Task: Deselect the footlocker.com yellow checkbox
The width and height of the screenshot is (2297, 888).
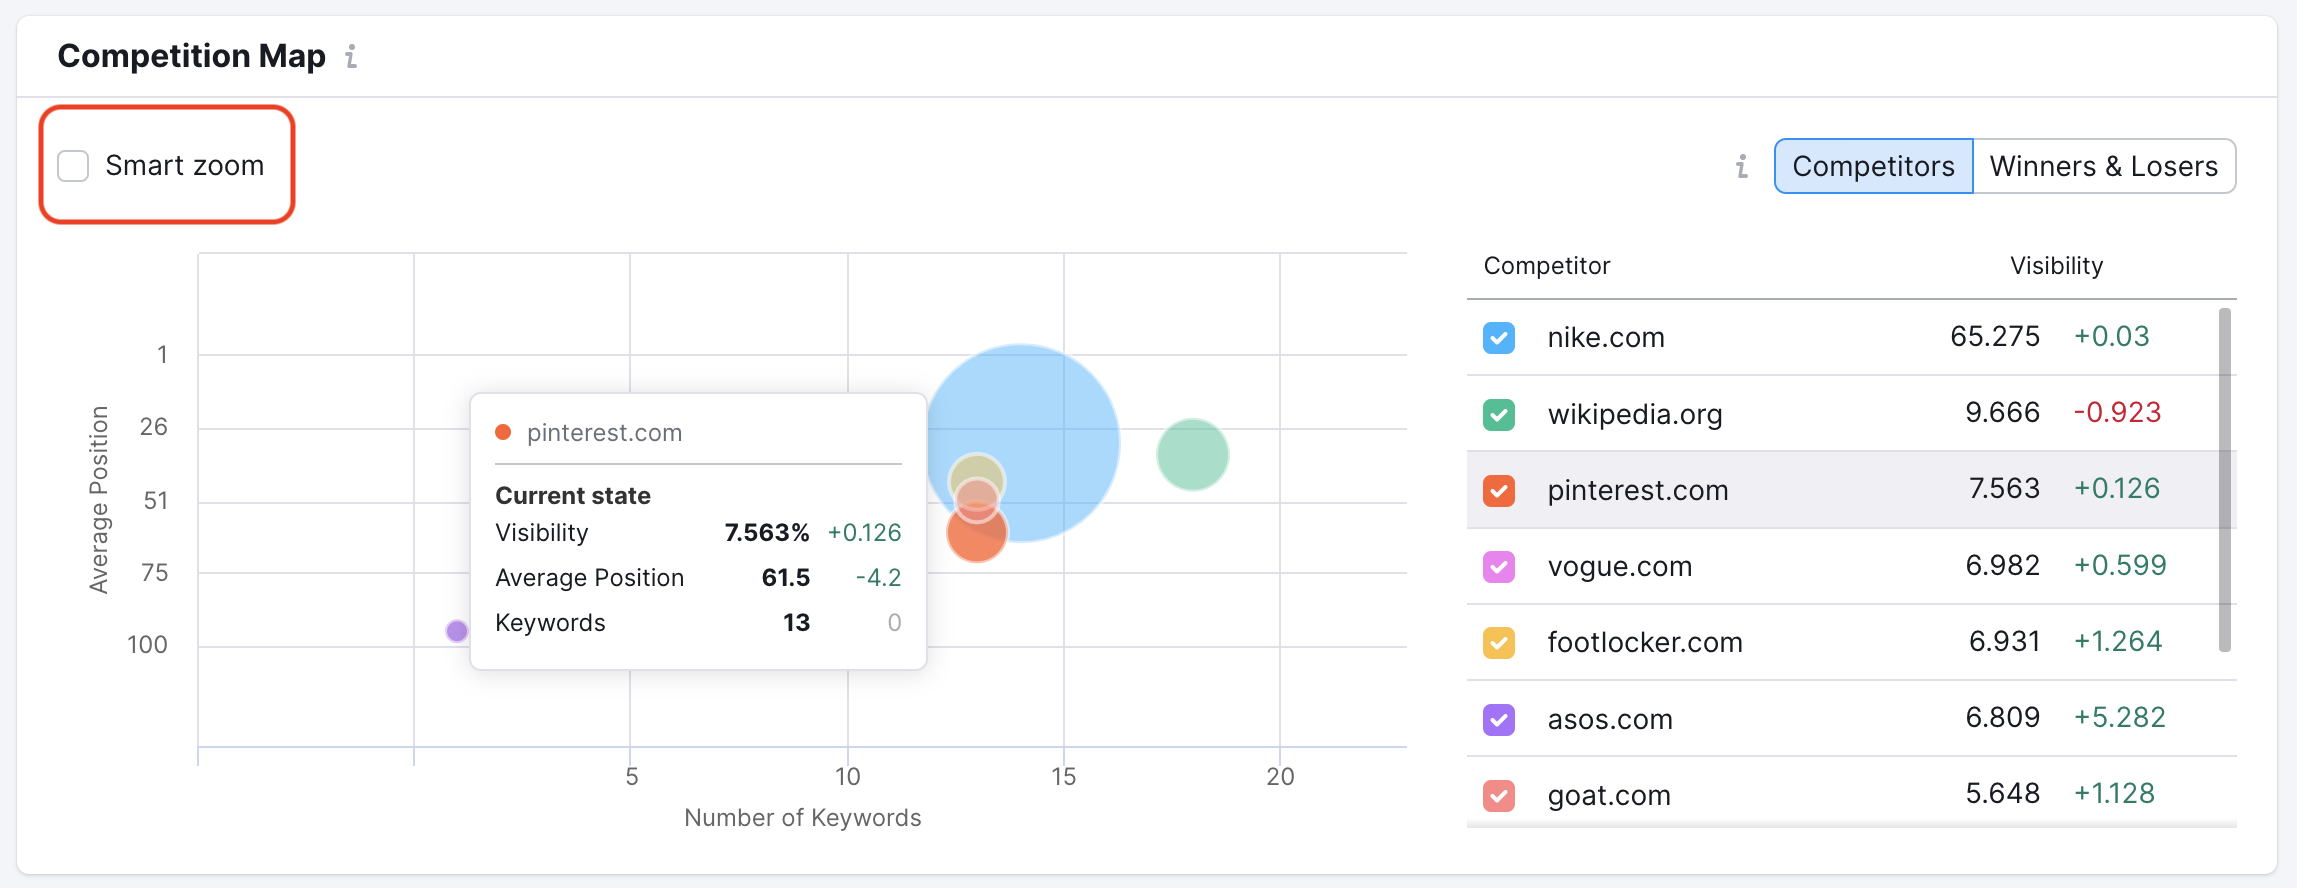Action: click(x=1498, y=643)
